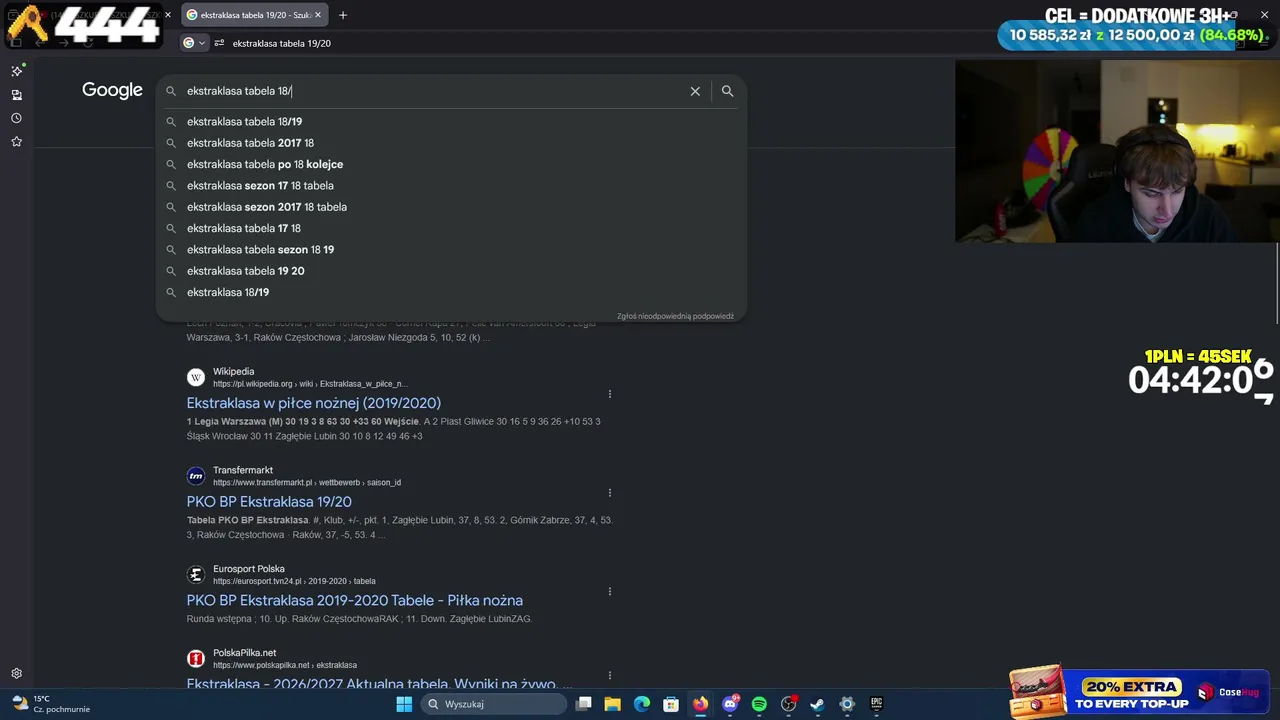This screenshot has width=1280, height=720.
Task: Click the eurosport.tvn24.pl URL breadcrumb
Action: pos(294,581)
